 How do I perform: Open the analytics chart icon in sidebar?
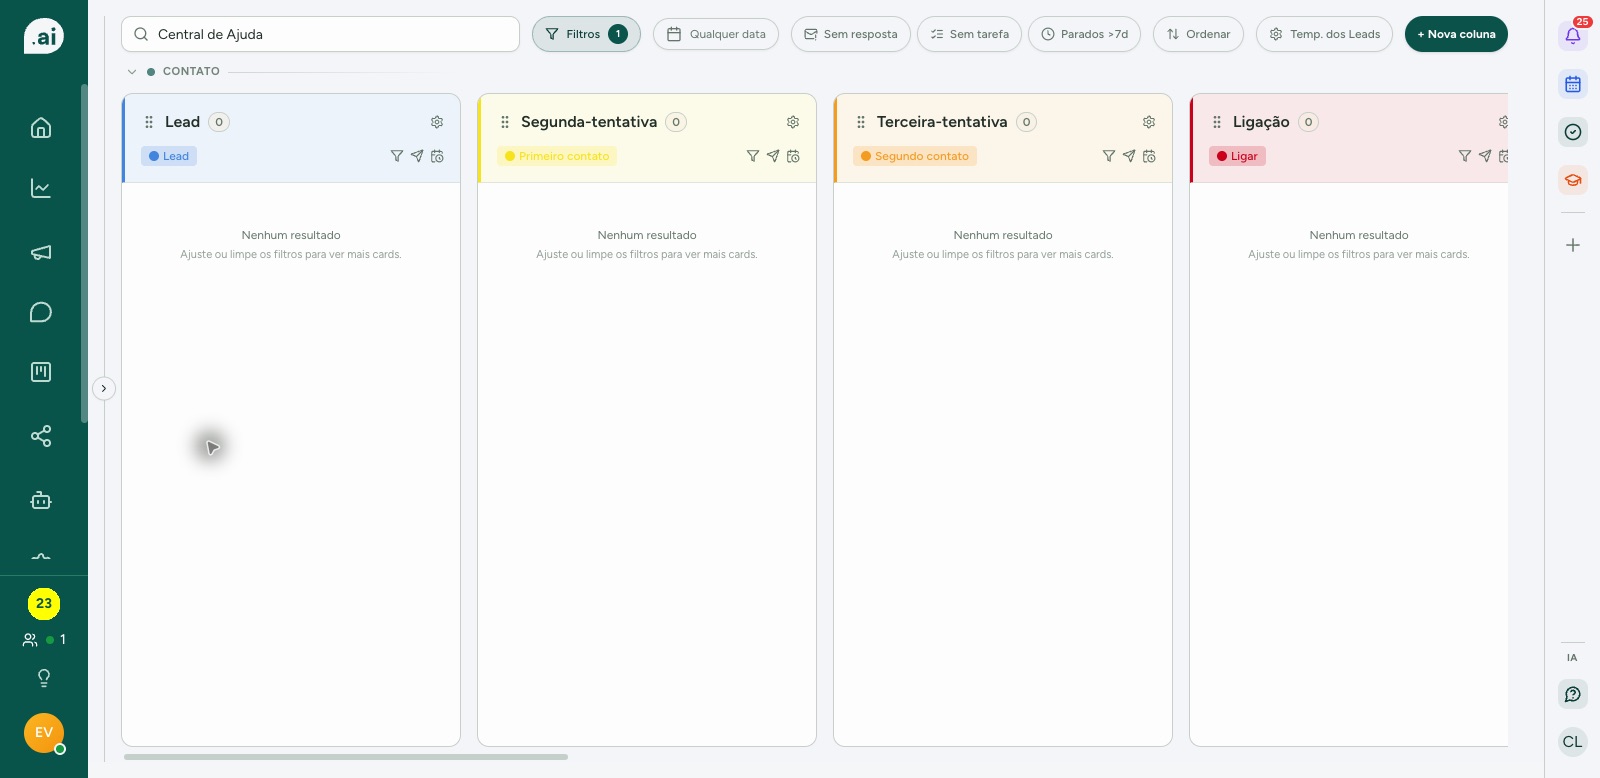(x=41, y=188)
